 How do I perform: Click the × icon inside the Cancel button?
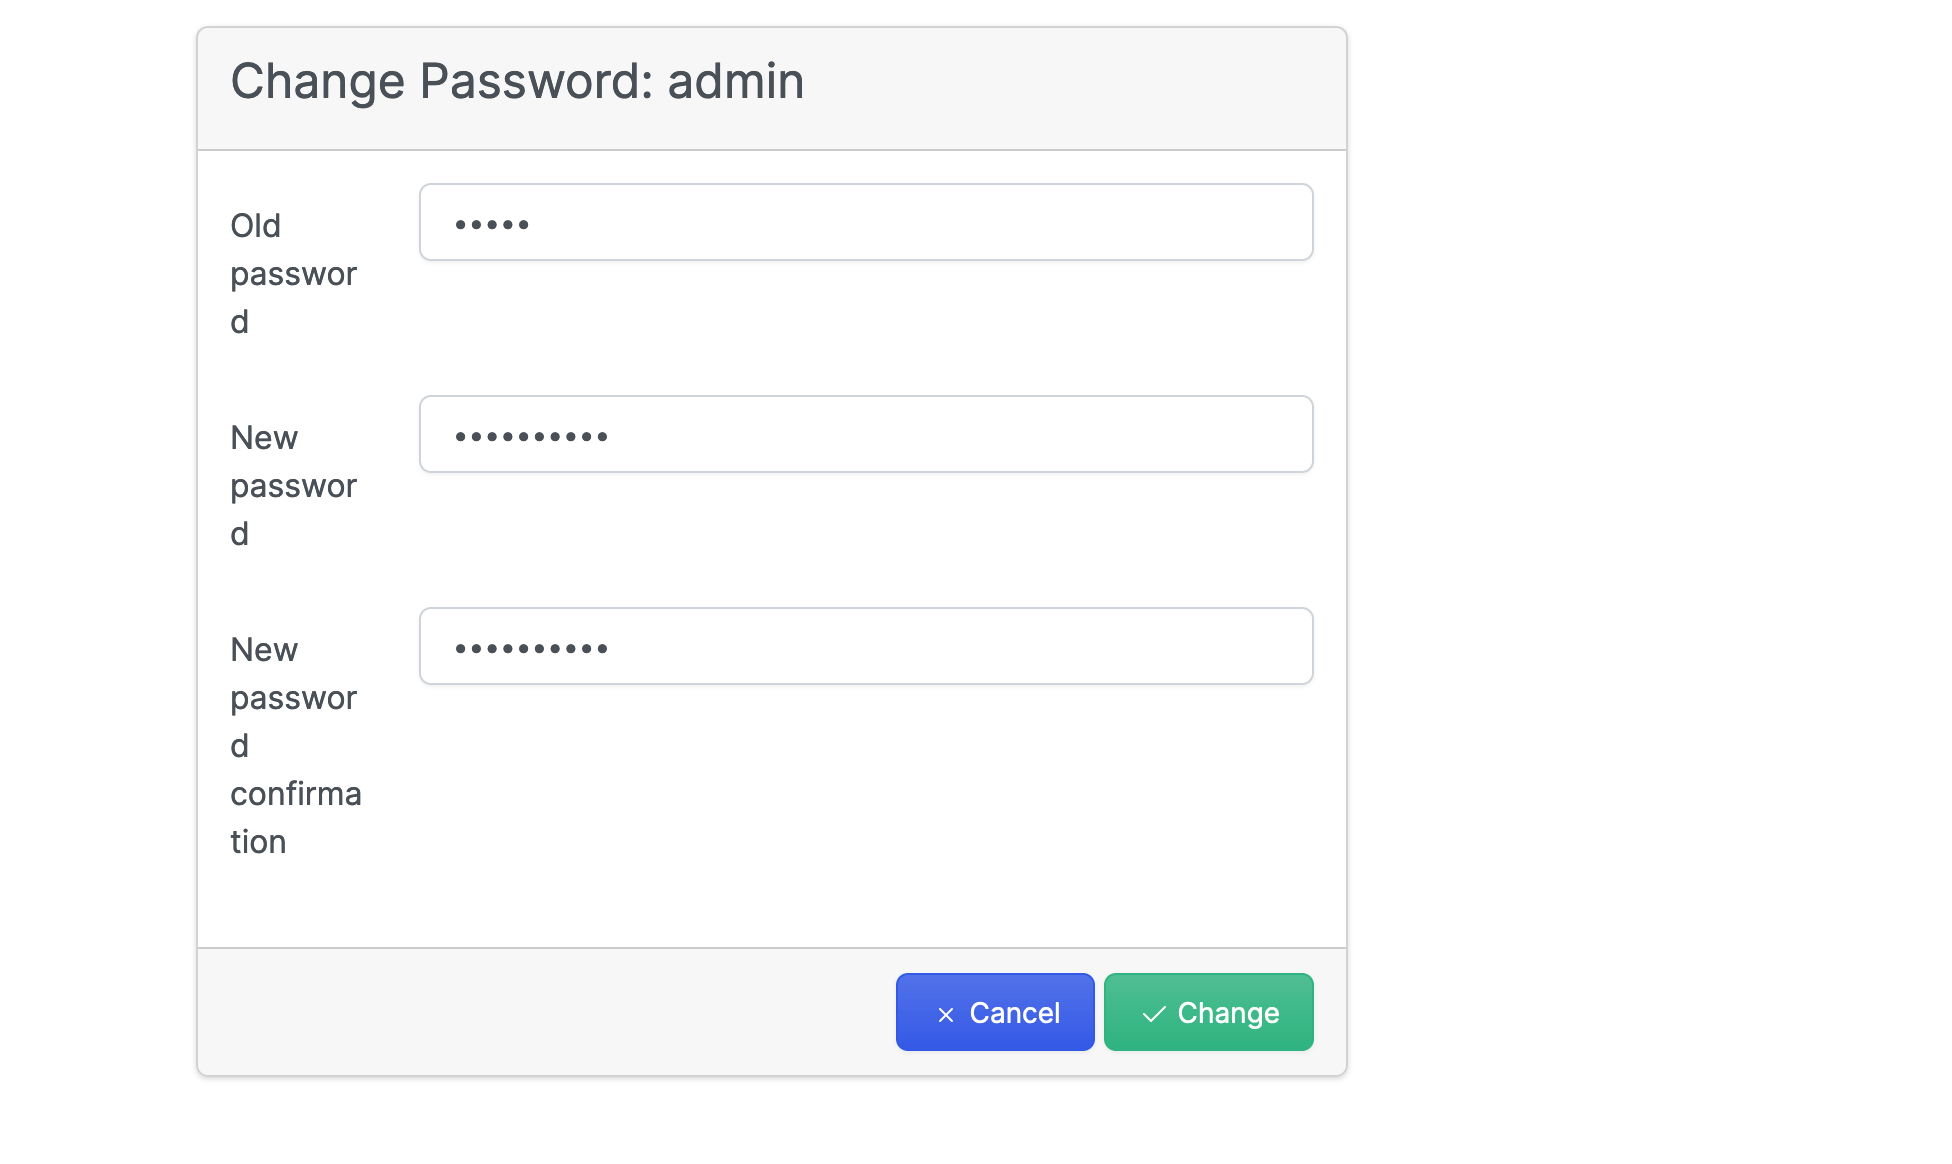coord(945,1012)
